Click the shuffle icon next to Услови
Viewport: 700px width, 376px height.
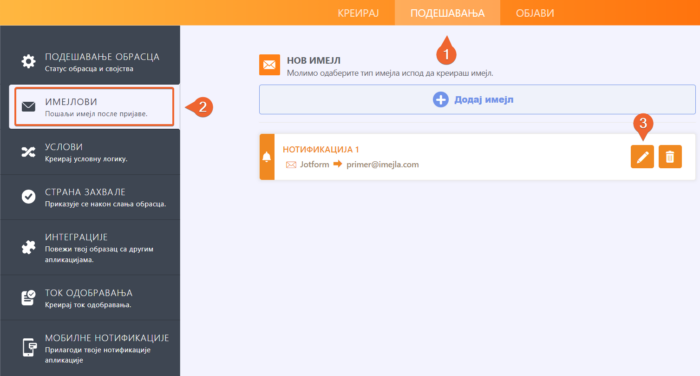coord(29,152)
